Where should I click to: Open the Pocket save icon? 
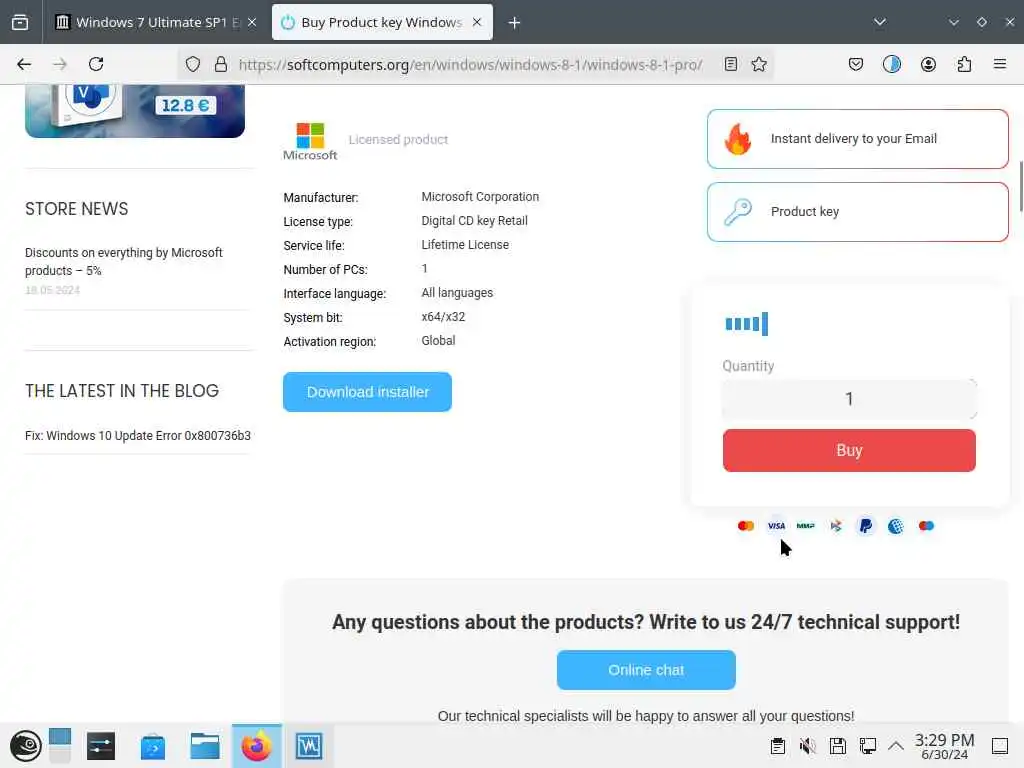[856, 64]
